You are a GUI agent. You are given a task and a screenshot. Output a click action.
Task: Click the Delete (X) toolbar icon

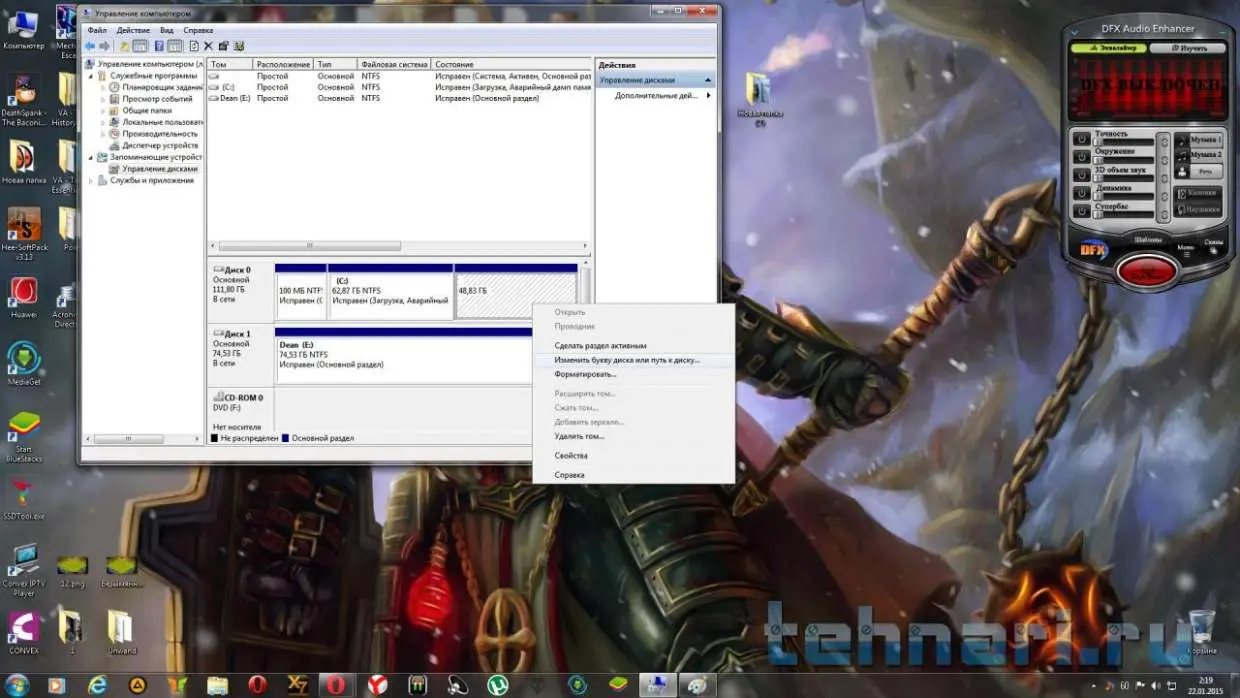[208, 46]
